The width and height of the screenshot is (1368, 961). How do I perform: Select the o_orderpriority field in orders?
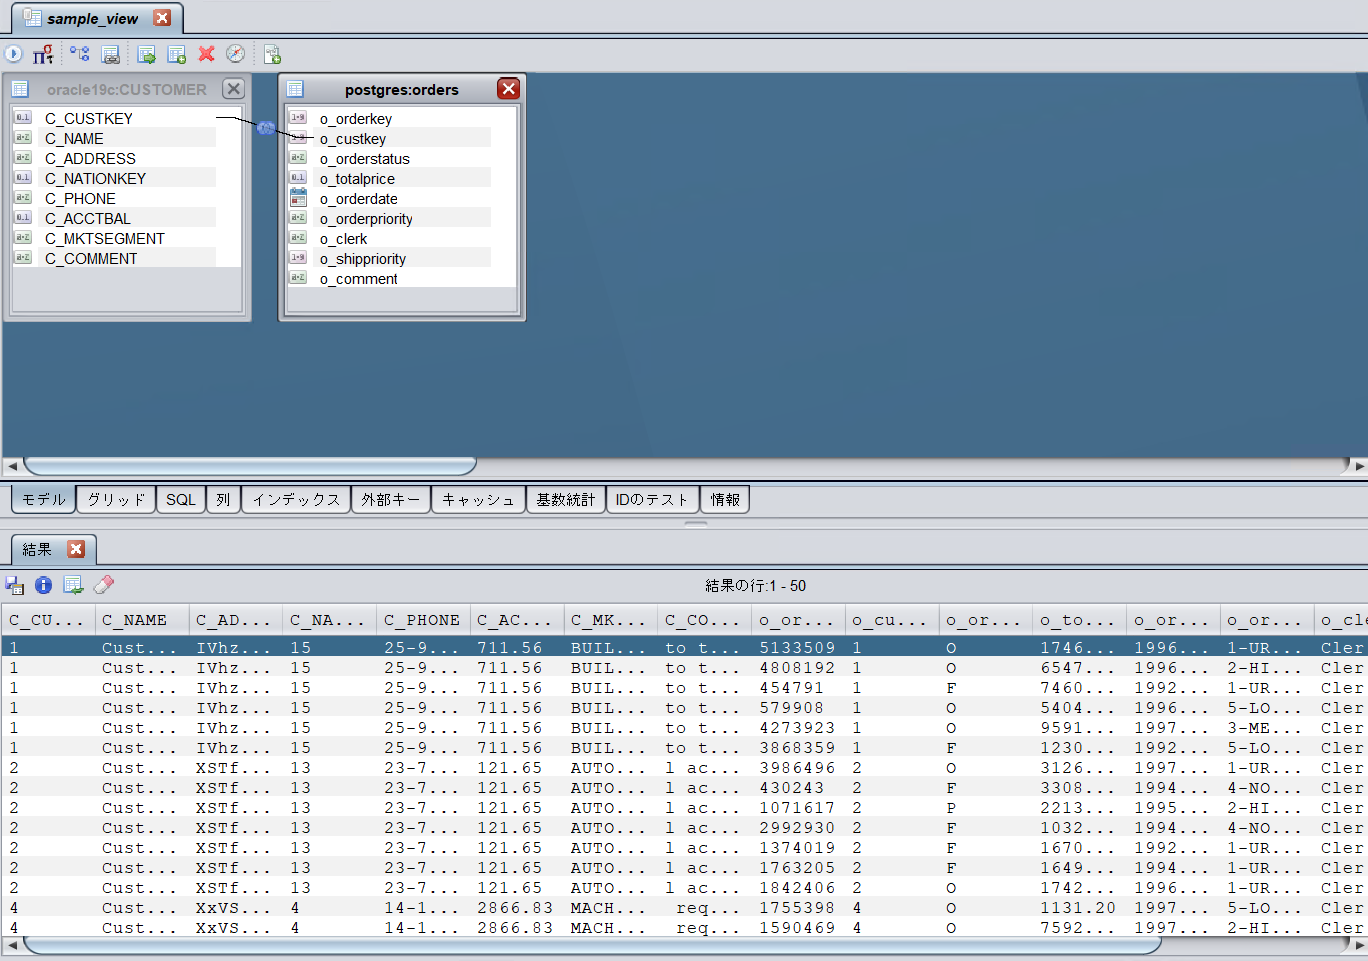coord(366,219)
